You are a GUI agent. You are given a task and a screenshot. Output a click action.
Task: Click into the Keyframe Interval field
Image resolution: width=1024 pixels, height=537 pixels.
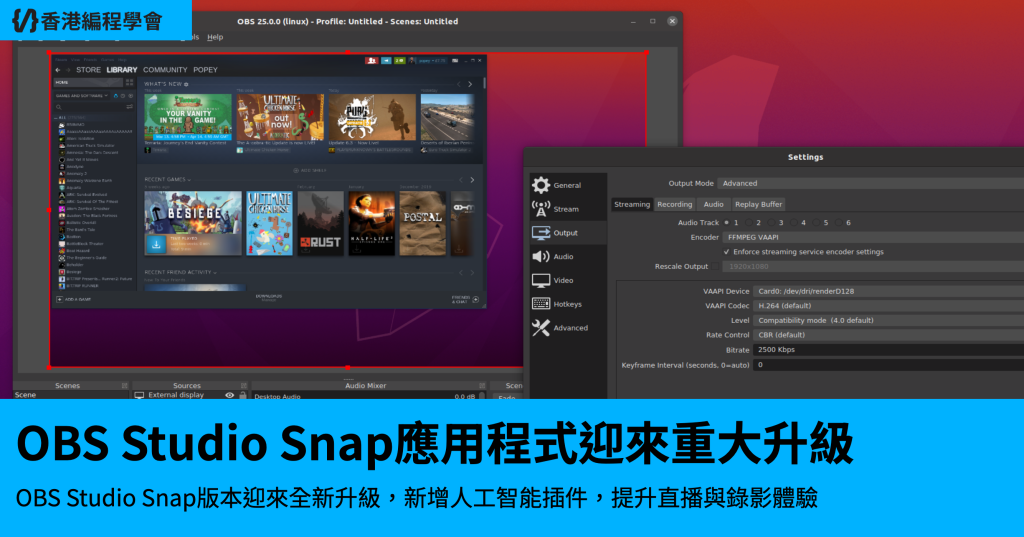tap(888, 365)
